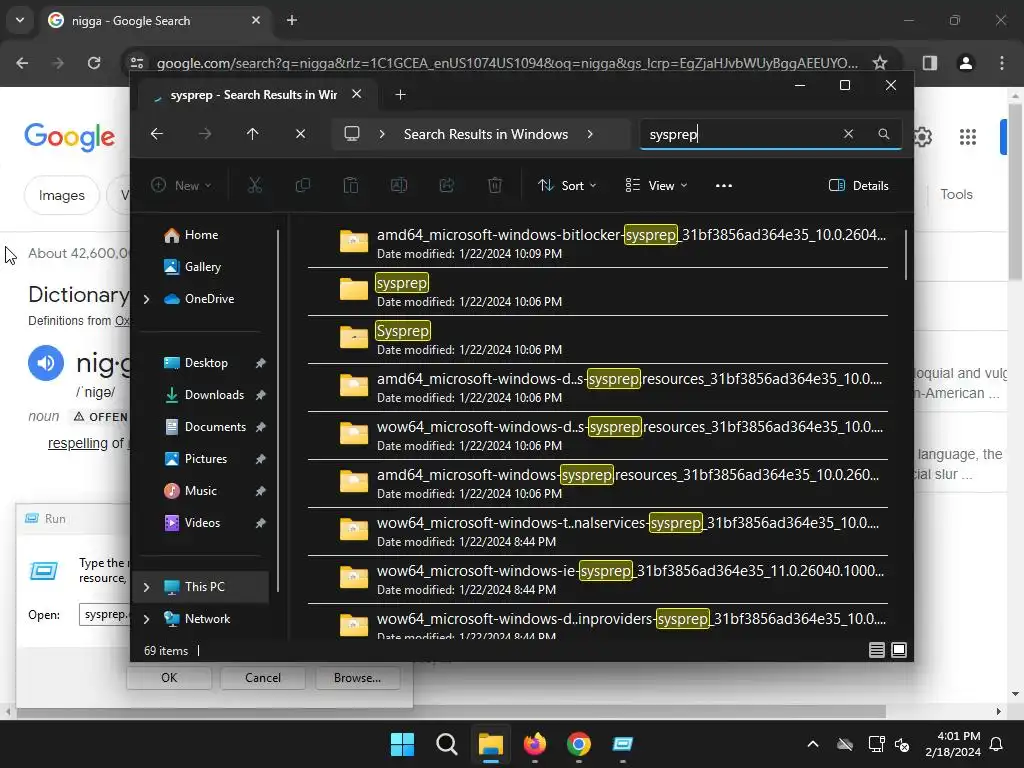Click OK in the Run dialog
The height and width of the screenshot is (768, 1024).
pos(169,678)
